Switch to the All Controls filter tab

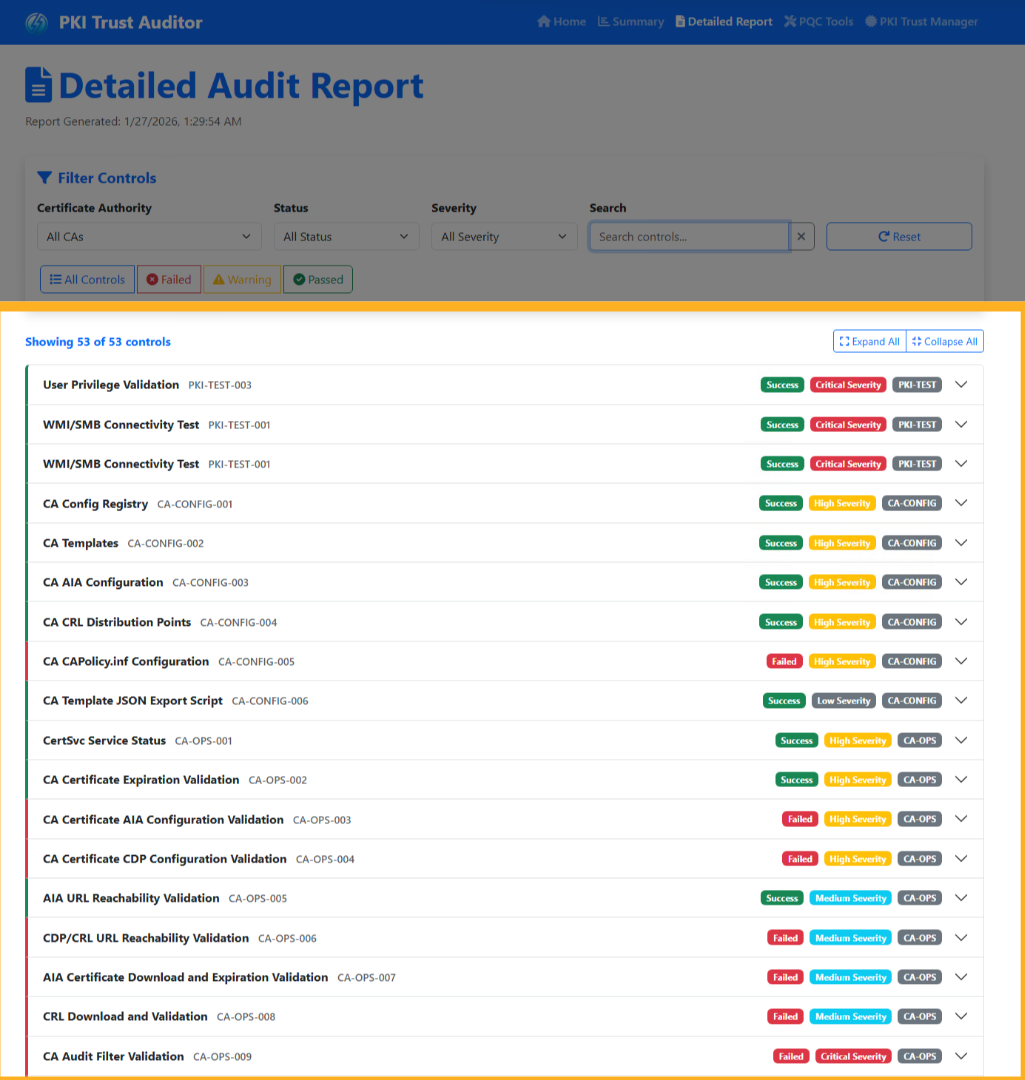point(87,279)
